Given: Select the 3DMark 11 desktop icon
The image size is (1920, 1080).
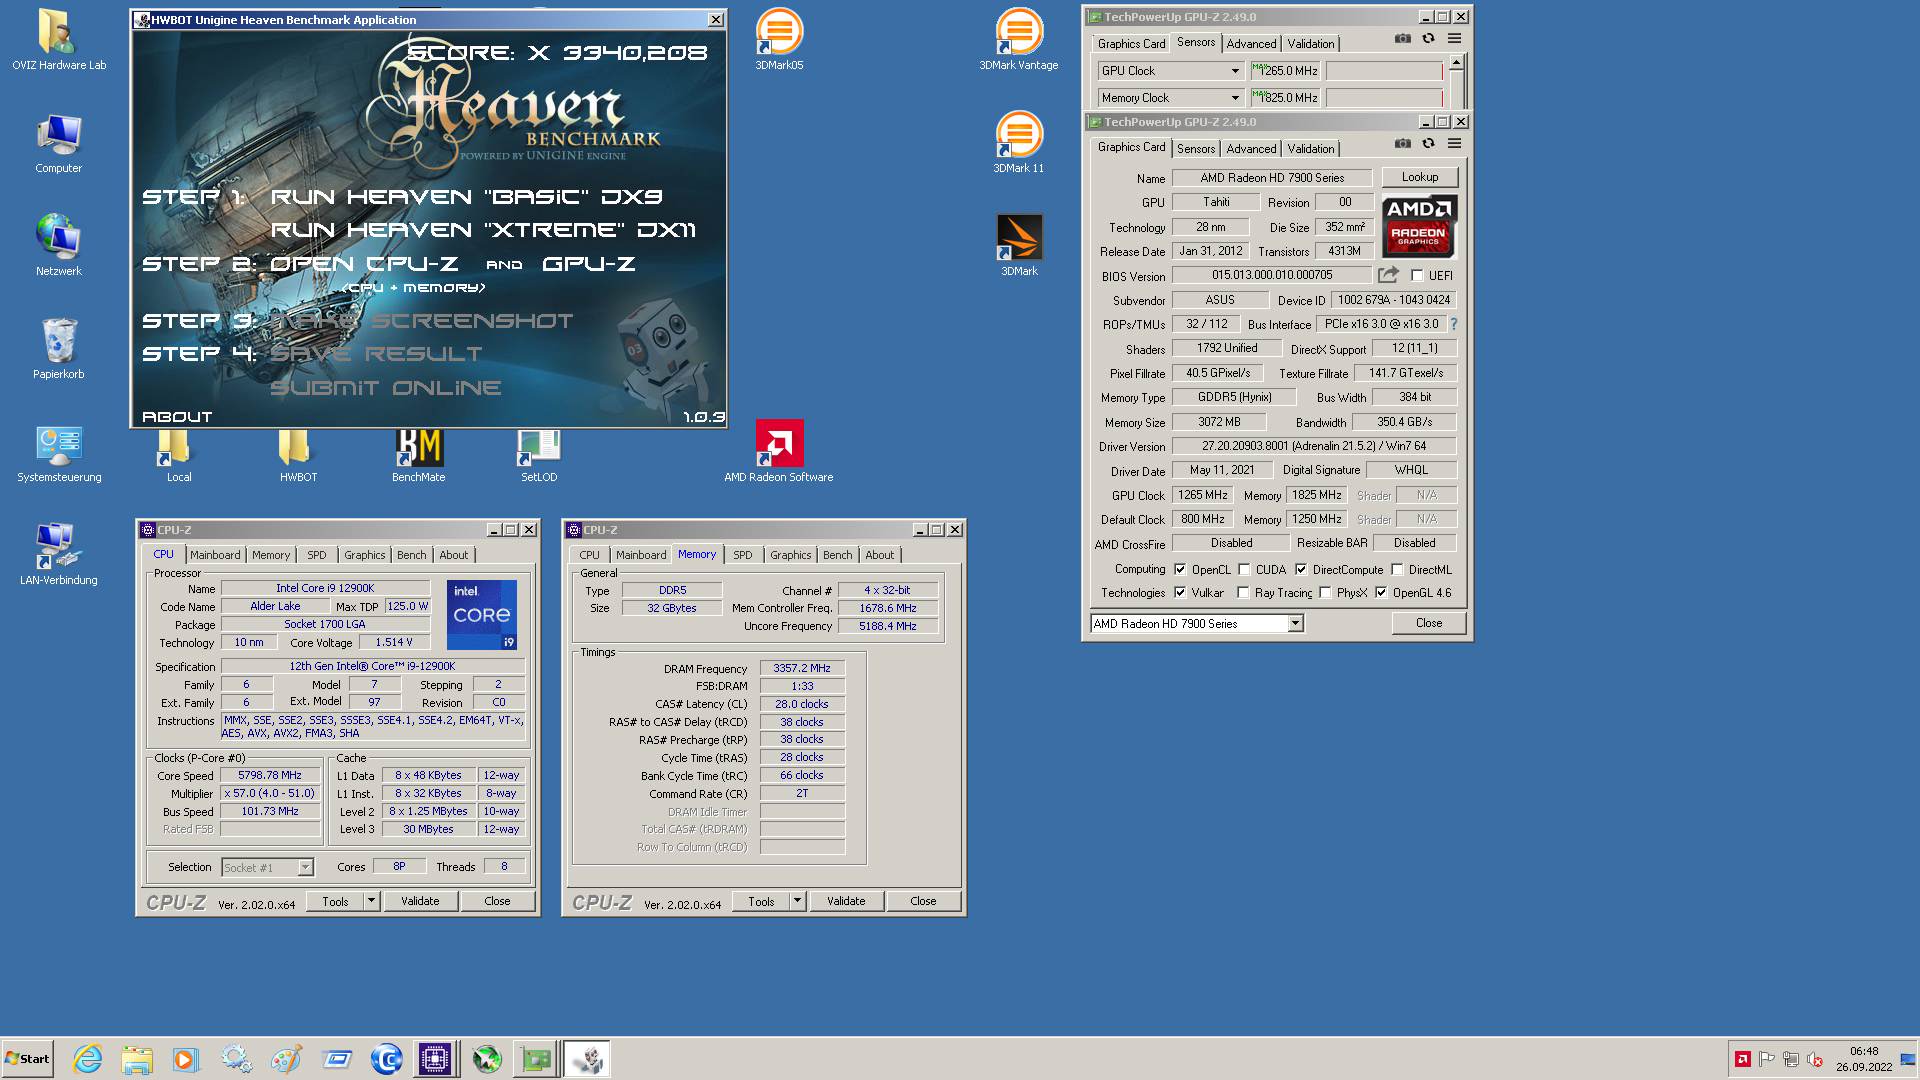Looking at the screenshot, I should 1018,142.
